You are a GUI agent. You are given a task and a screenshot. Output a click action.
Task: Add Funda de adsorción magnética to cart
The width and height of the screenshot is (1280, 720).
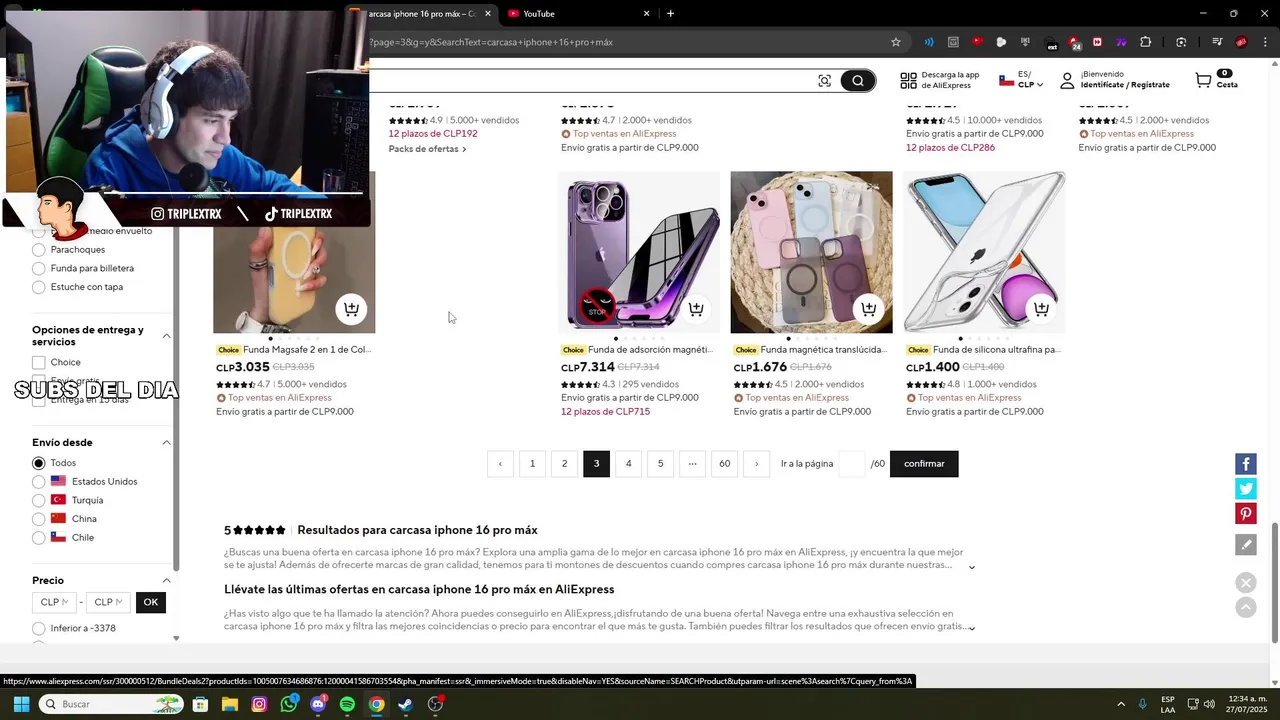pos(696,309)
